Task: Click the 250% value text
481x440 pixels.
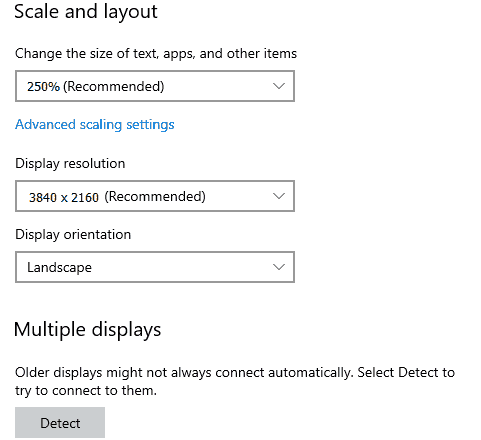Action: pos(43,87)
